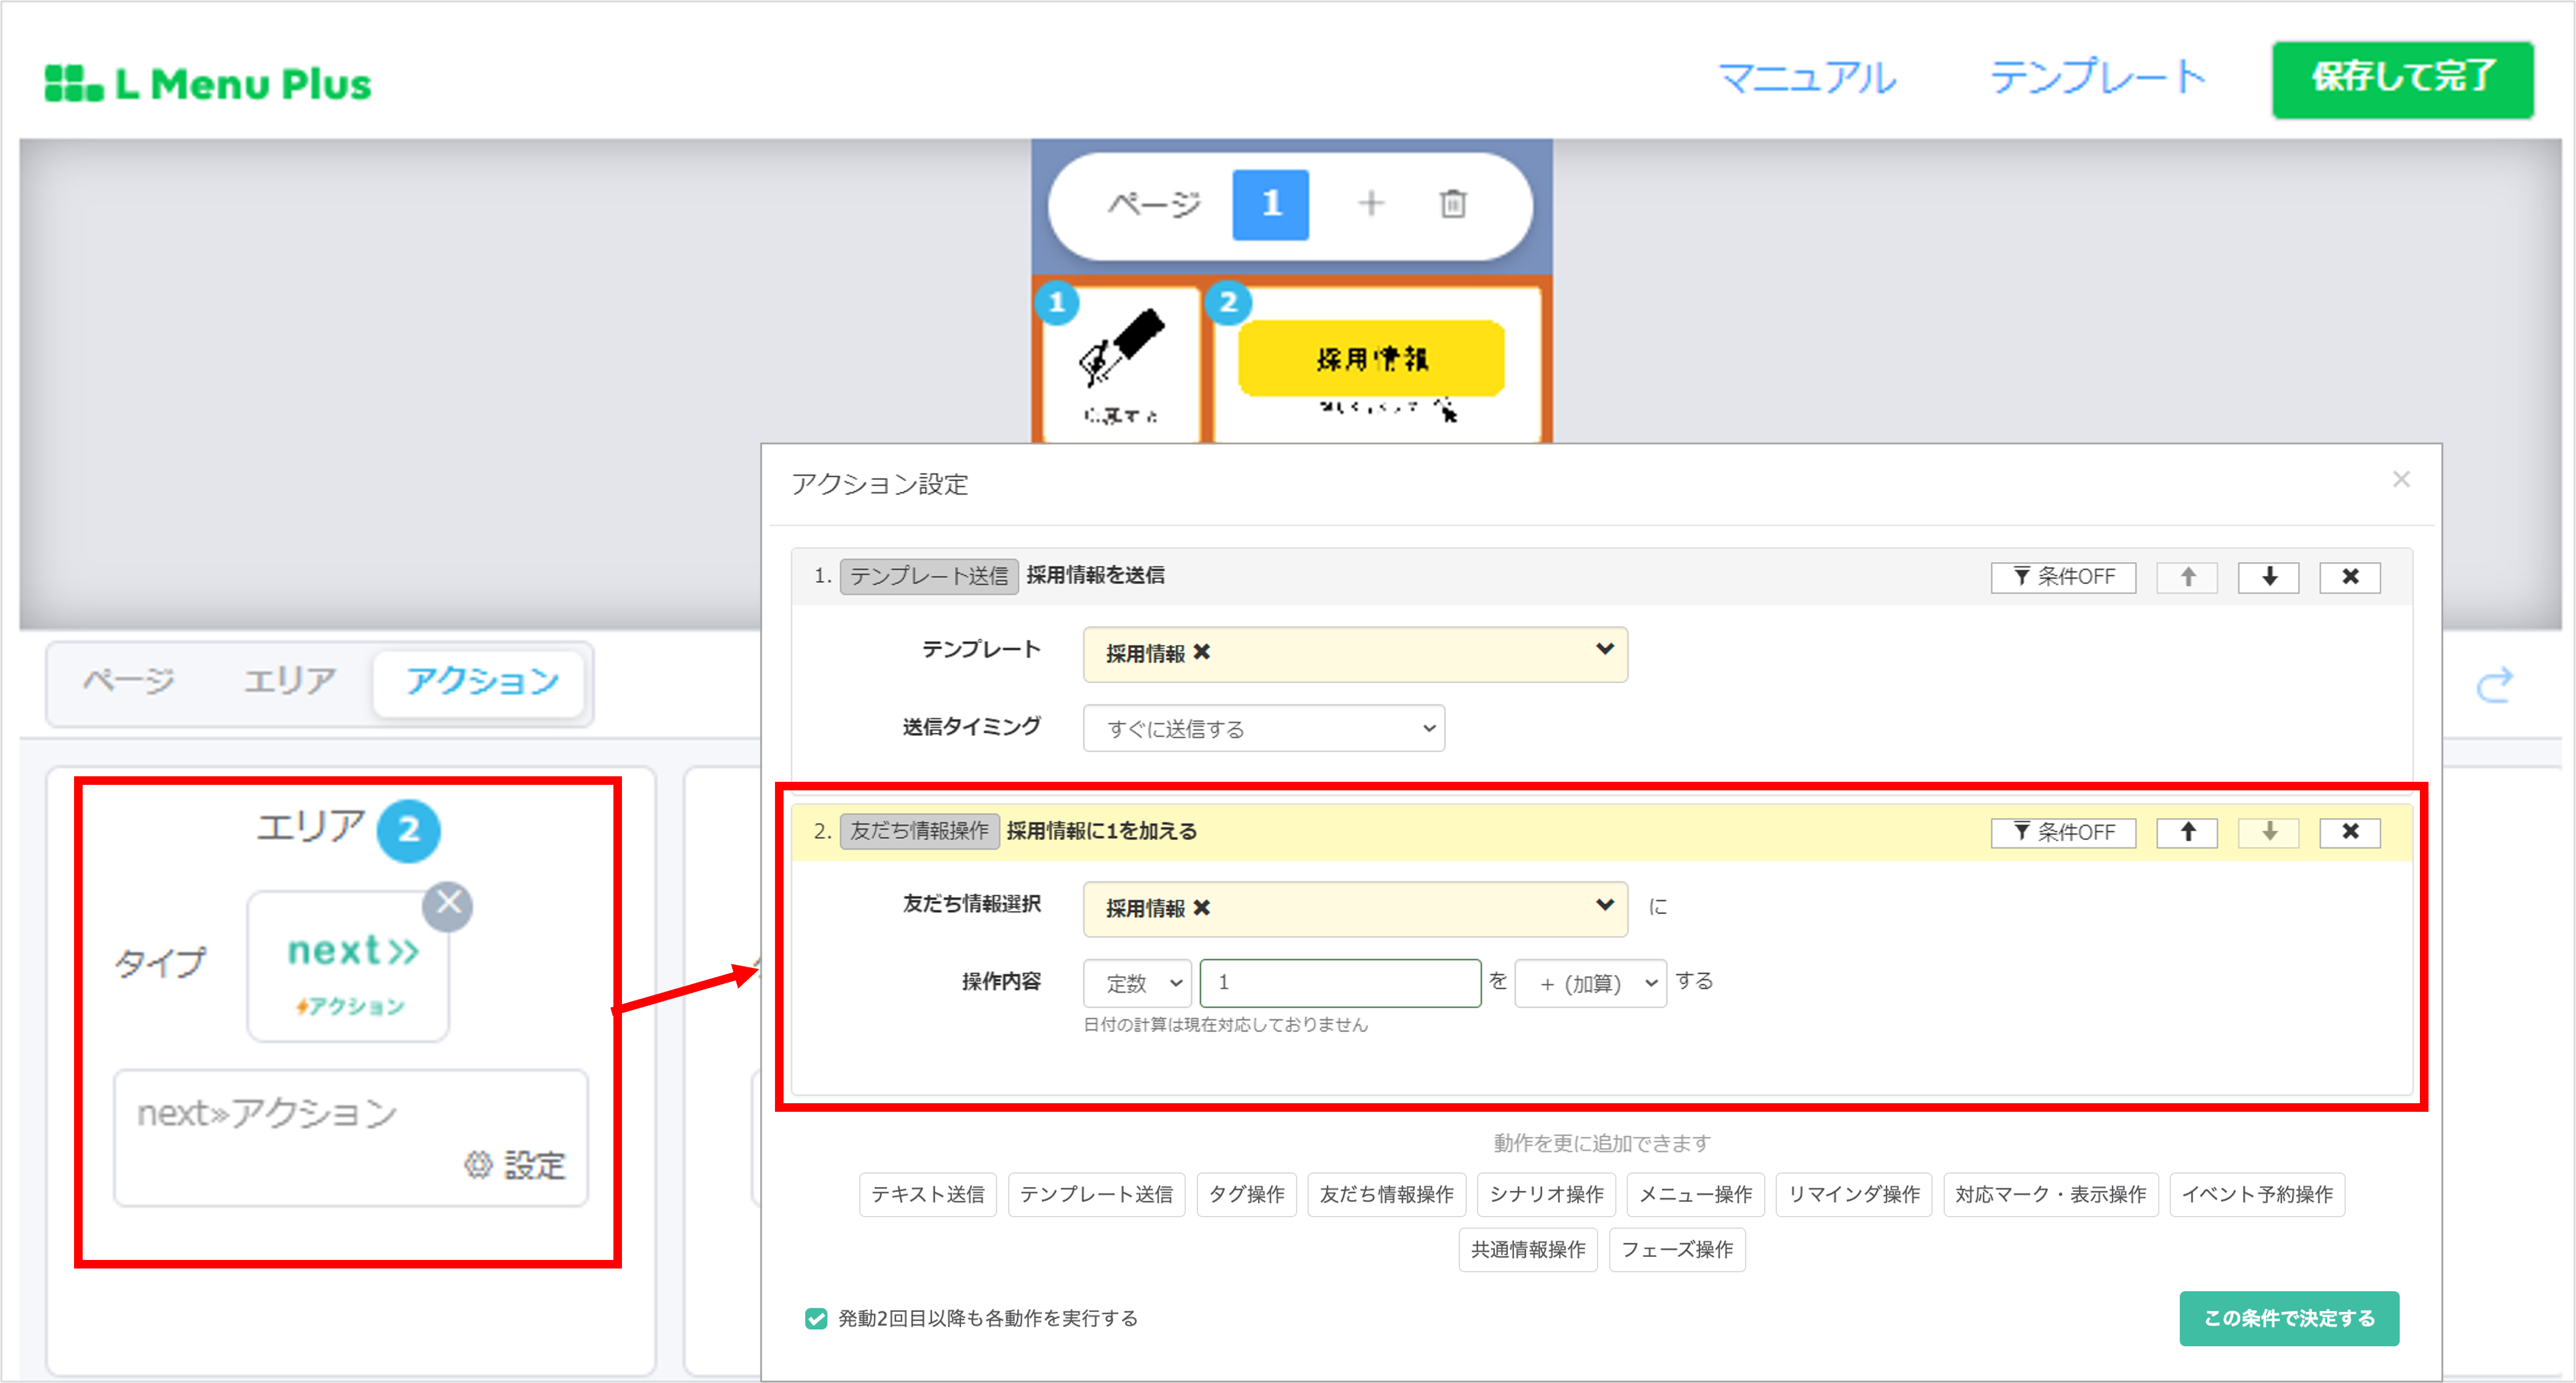Image resolution: width=2576 pixels, height=1383 pixels.
Task: Toggle 条件OFF on the 友だち情報操作 action
Action: (2063, 832)
